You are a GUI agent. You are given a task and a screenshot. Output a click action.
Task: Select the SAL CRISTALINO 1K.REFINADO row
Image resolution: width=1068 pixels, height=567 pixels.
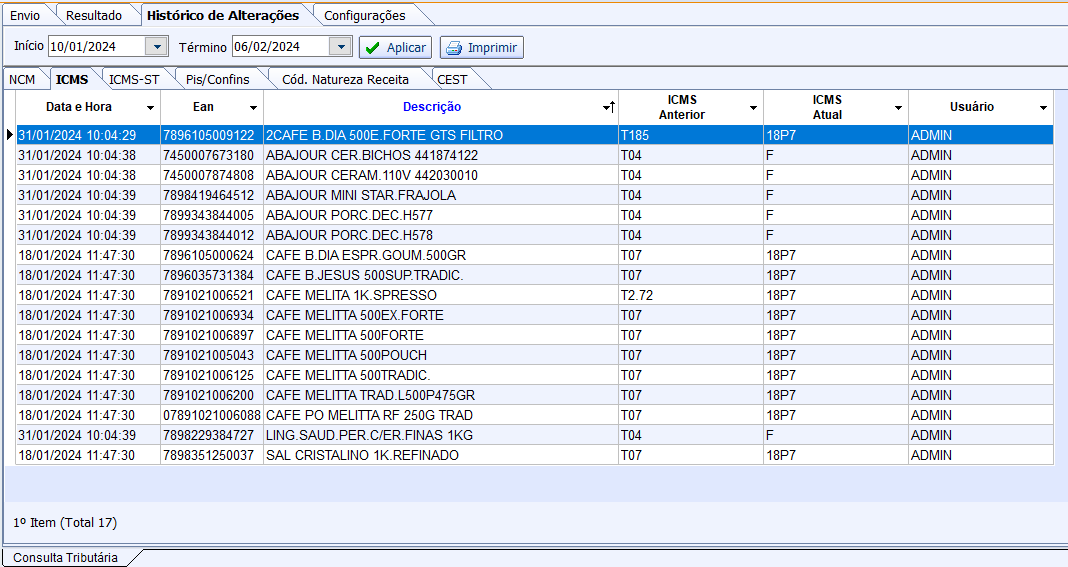point(362,455)
